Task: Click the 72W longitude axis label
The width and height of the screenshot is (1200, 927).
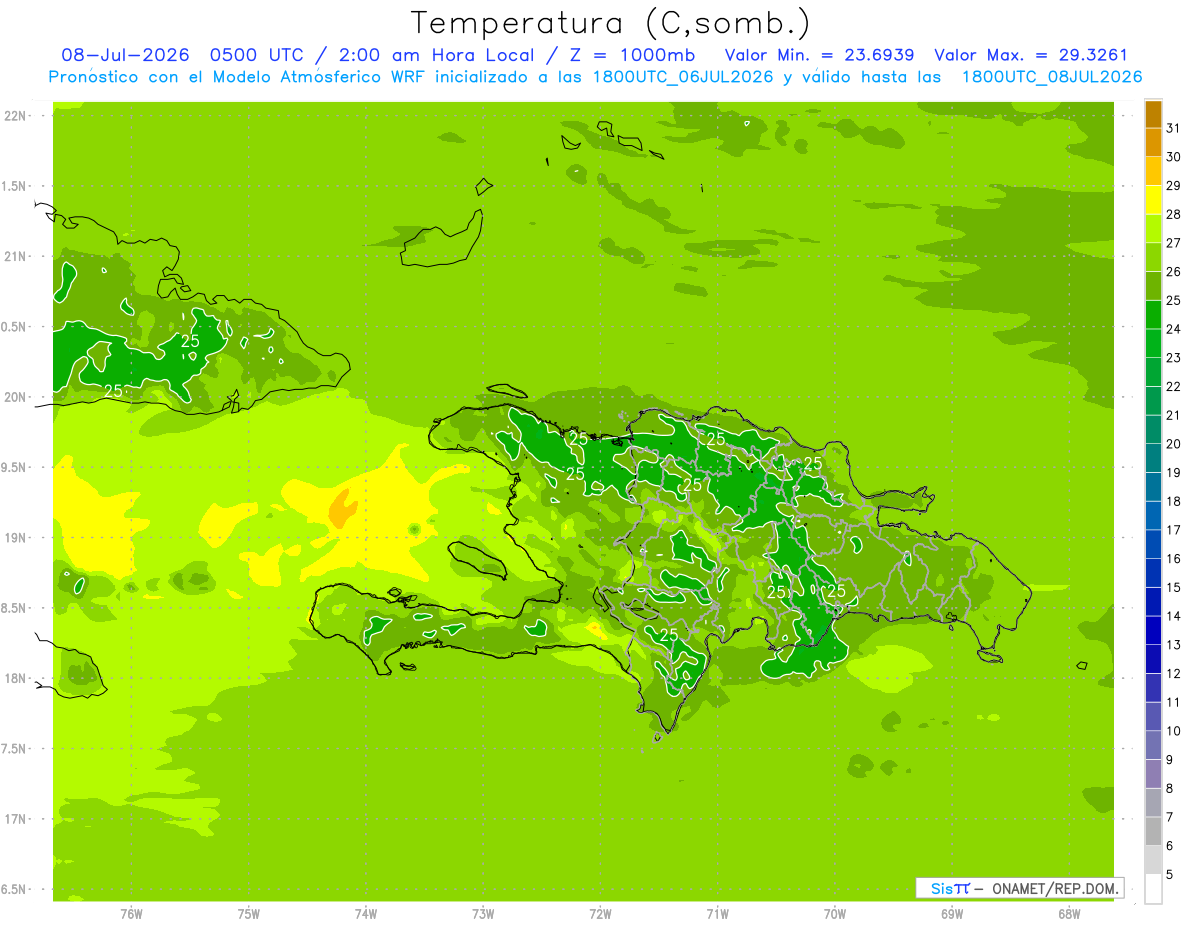Action: (x=600, y=914)
